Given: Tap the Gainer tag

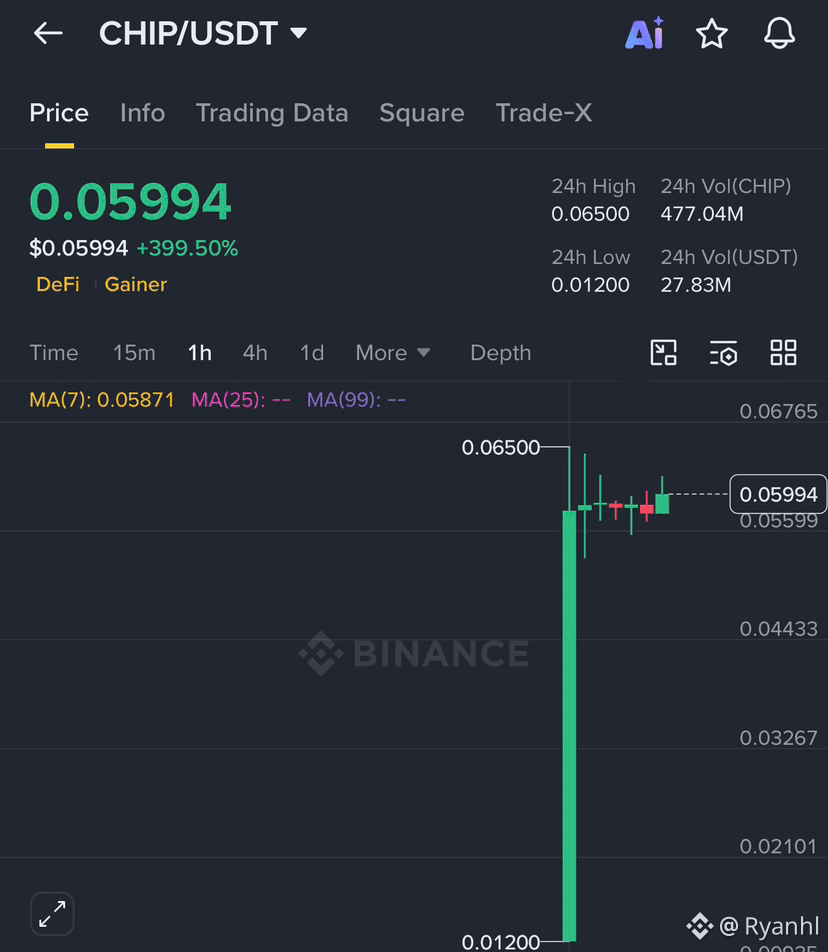Looking at the screenshot, I should point(136,284).
